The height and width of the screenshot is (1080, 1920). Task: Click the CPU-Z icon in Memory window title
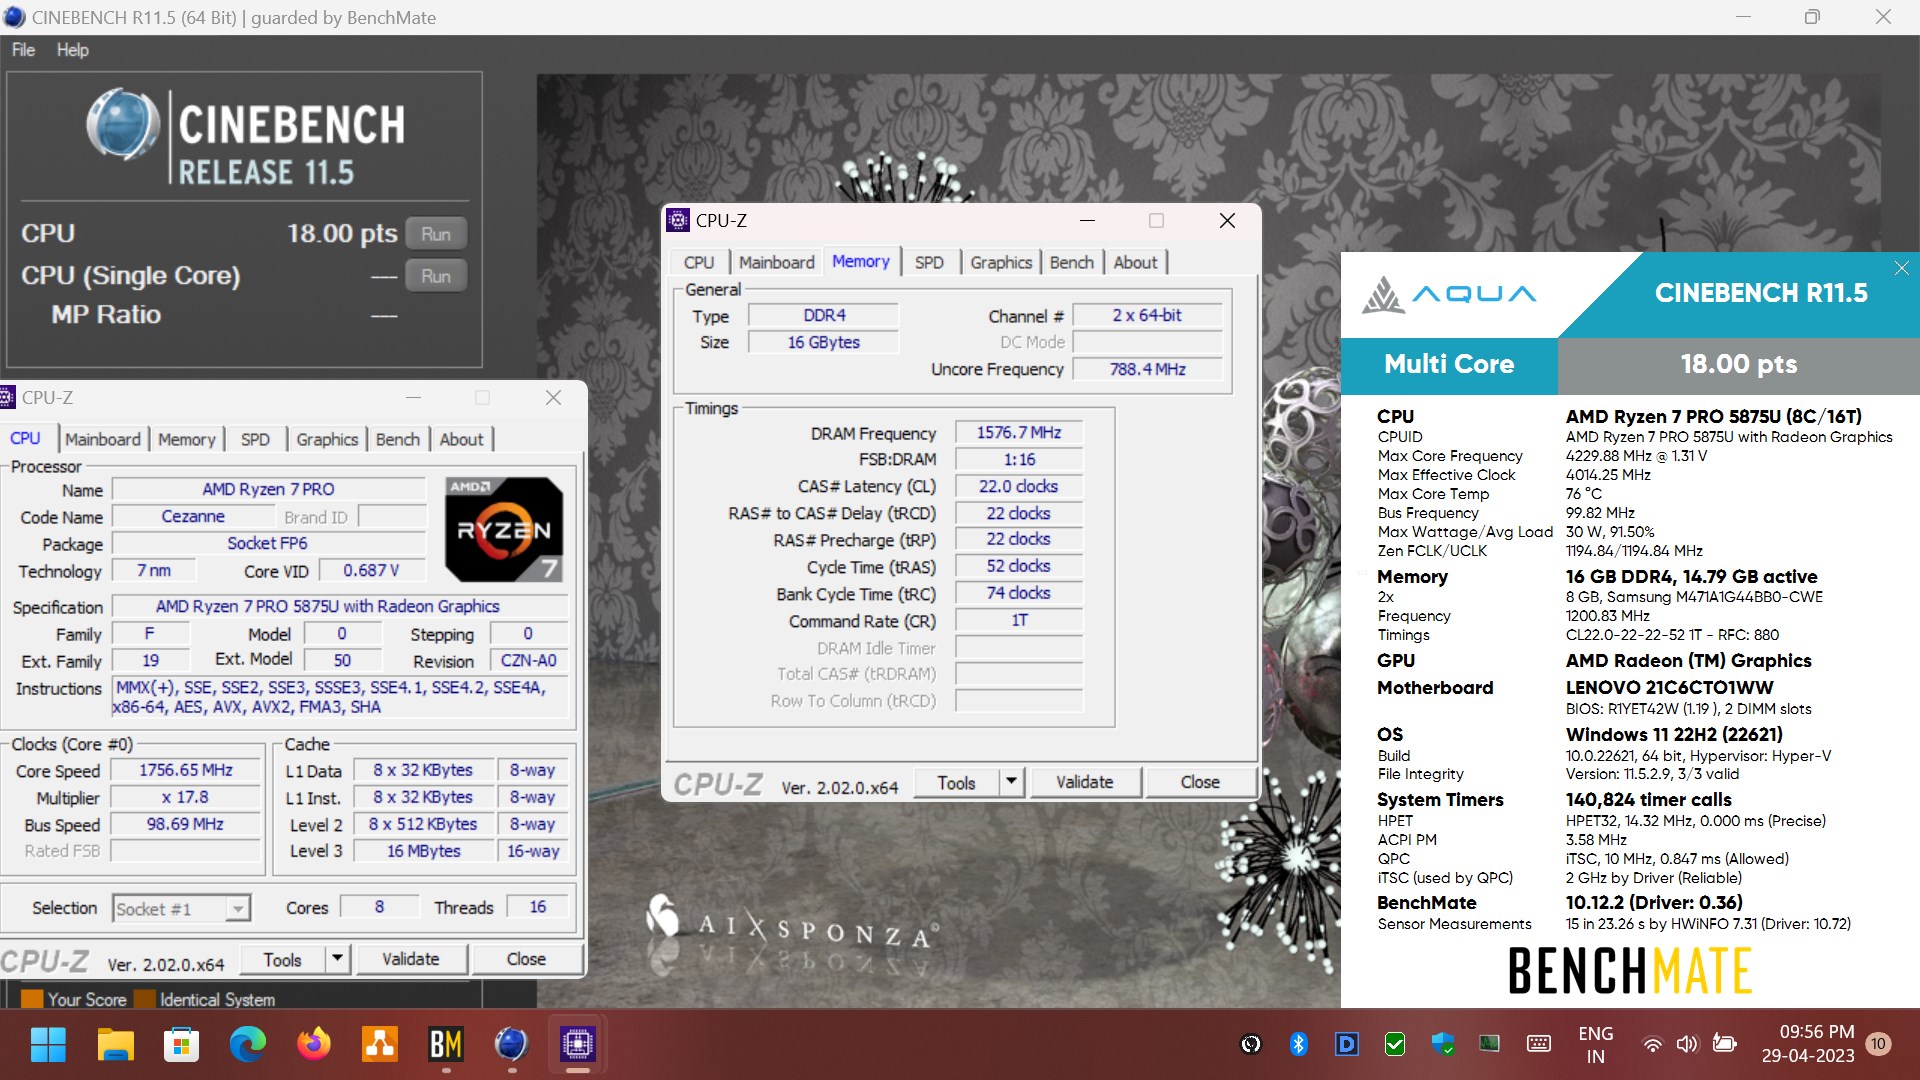(678, 220)
